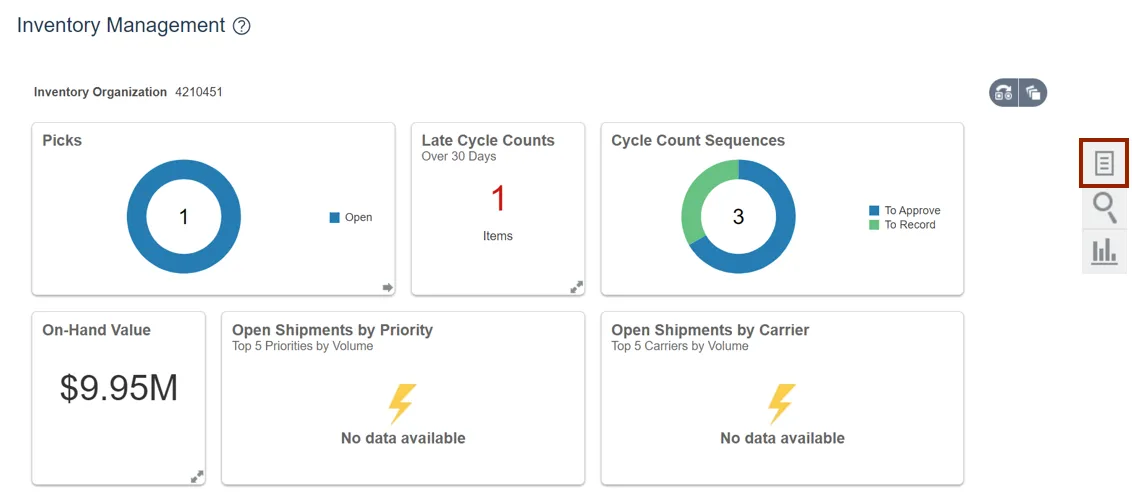This screenshot has width=1132, height=496.
Task: Open the Reports and Analytics bar-chart icon
Action: [x=1104, y=251]
